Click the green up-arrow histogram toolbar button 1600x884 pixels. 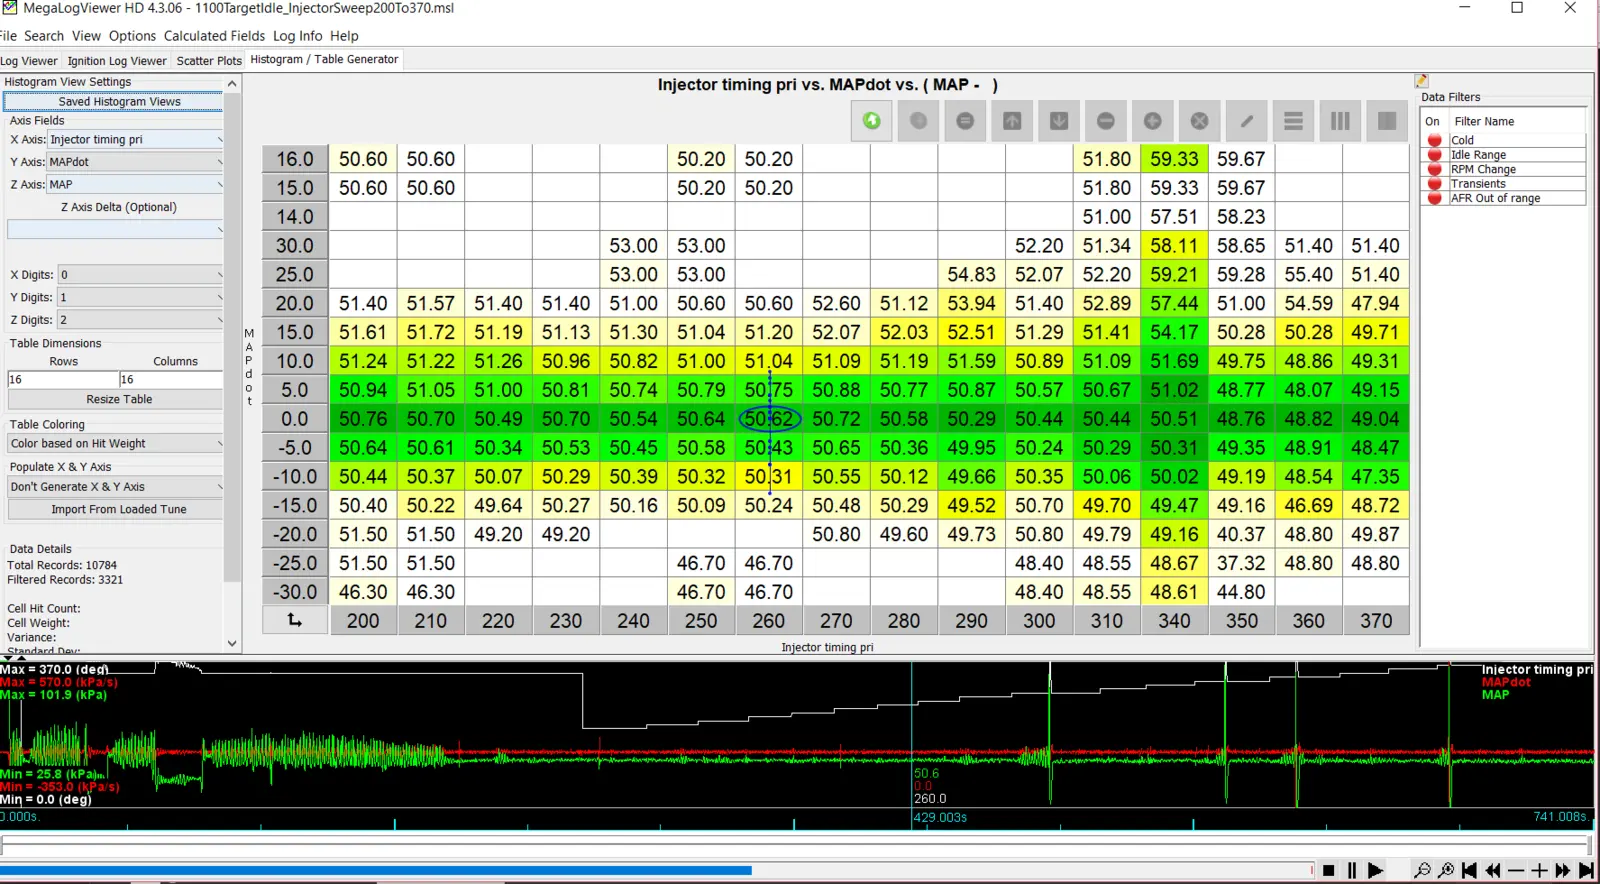[872, 121]
